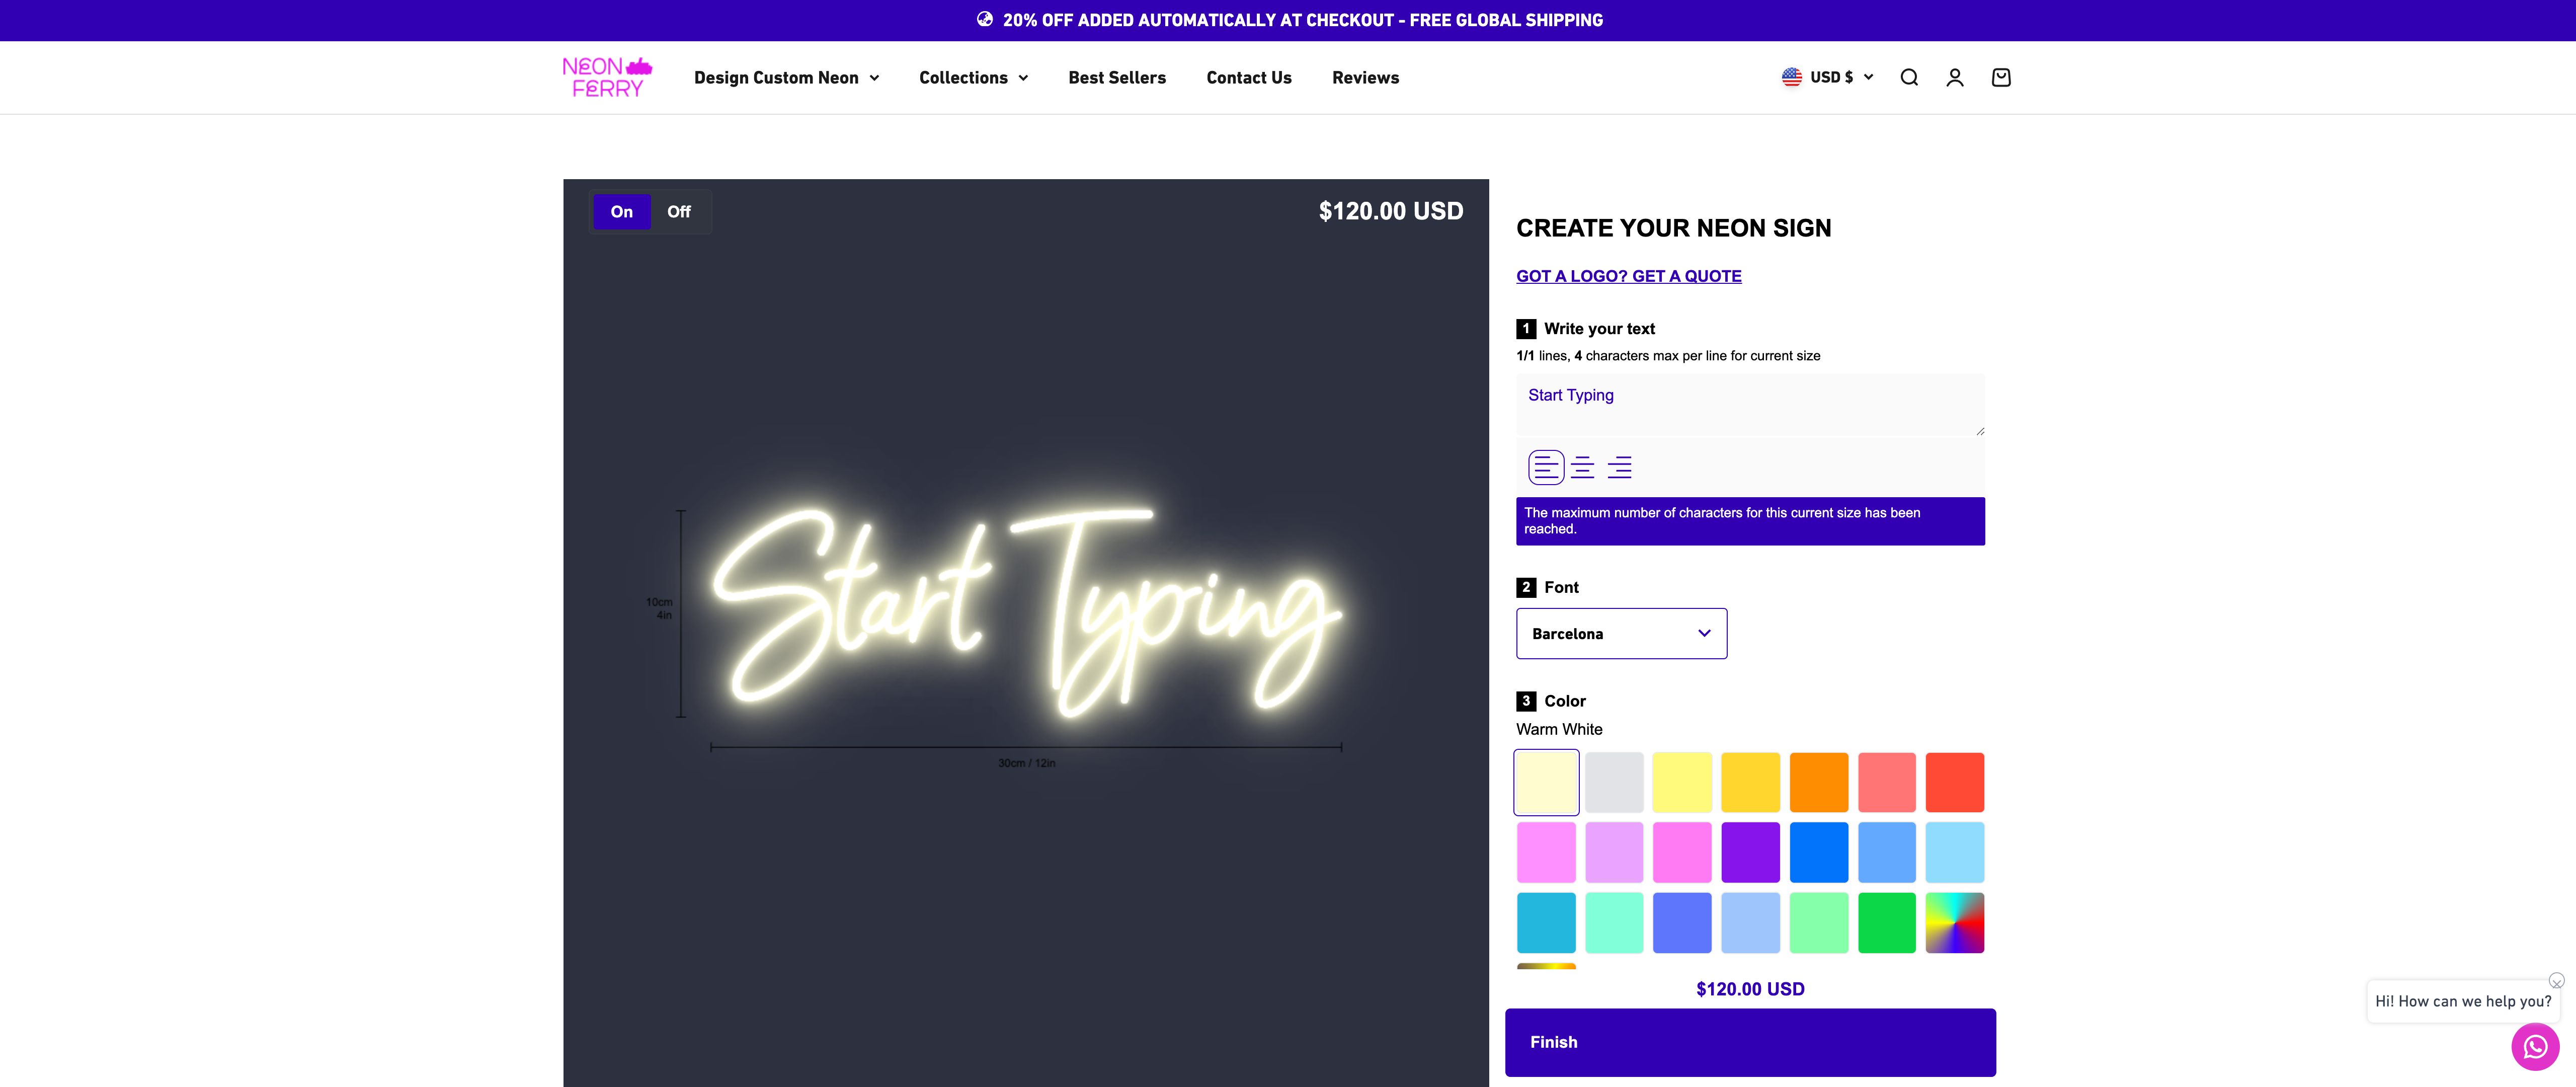Turn the neon preview Off
Viewport: 2576px width, 1087px height.
point(679,211)
